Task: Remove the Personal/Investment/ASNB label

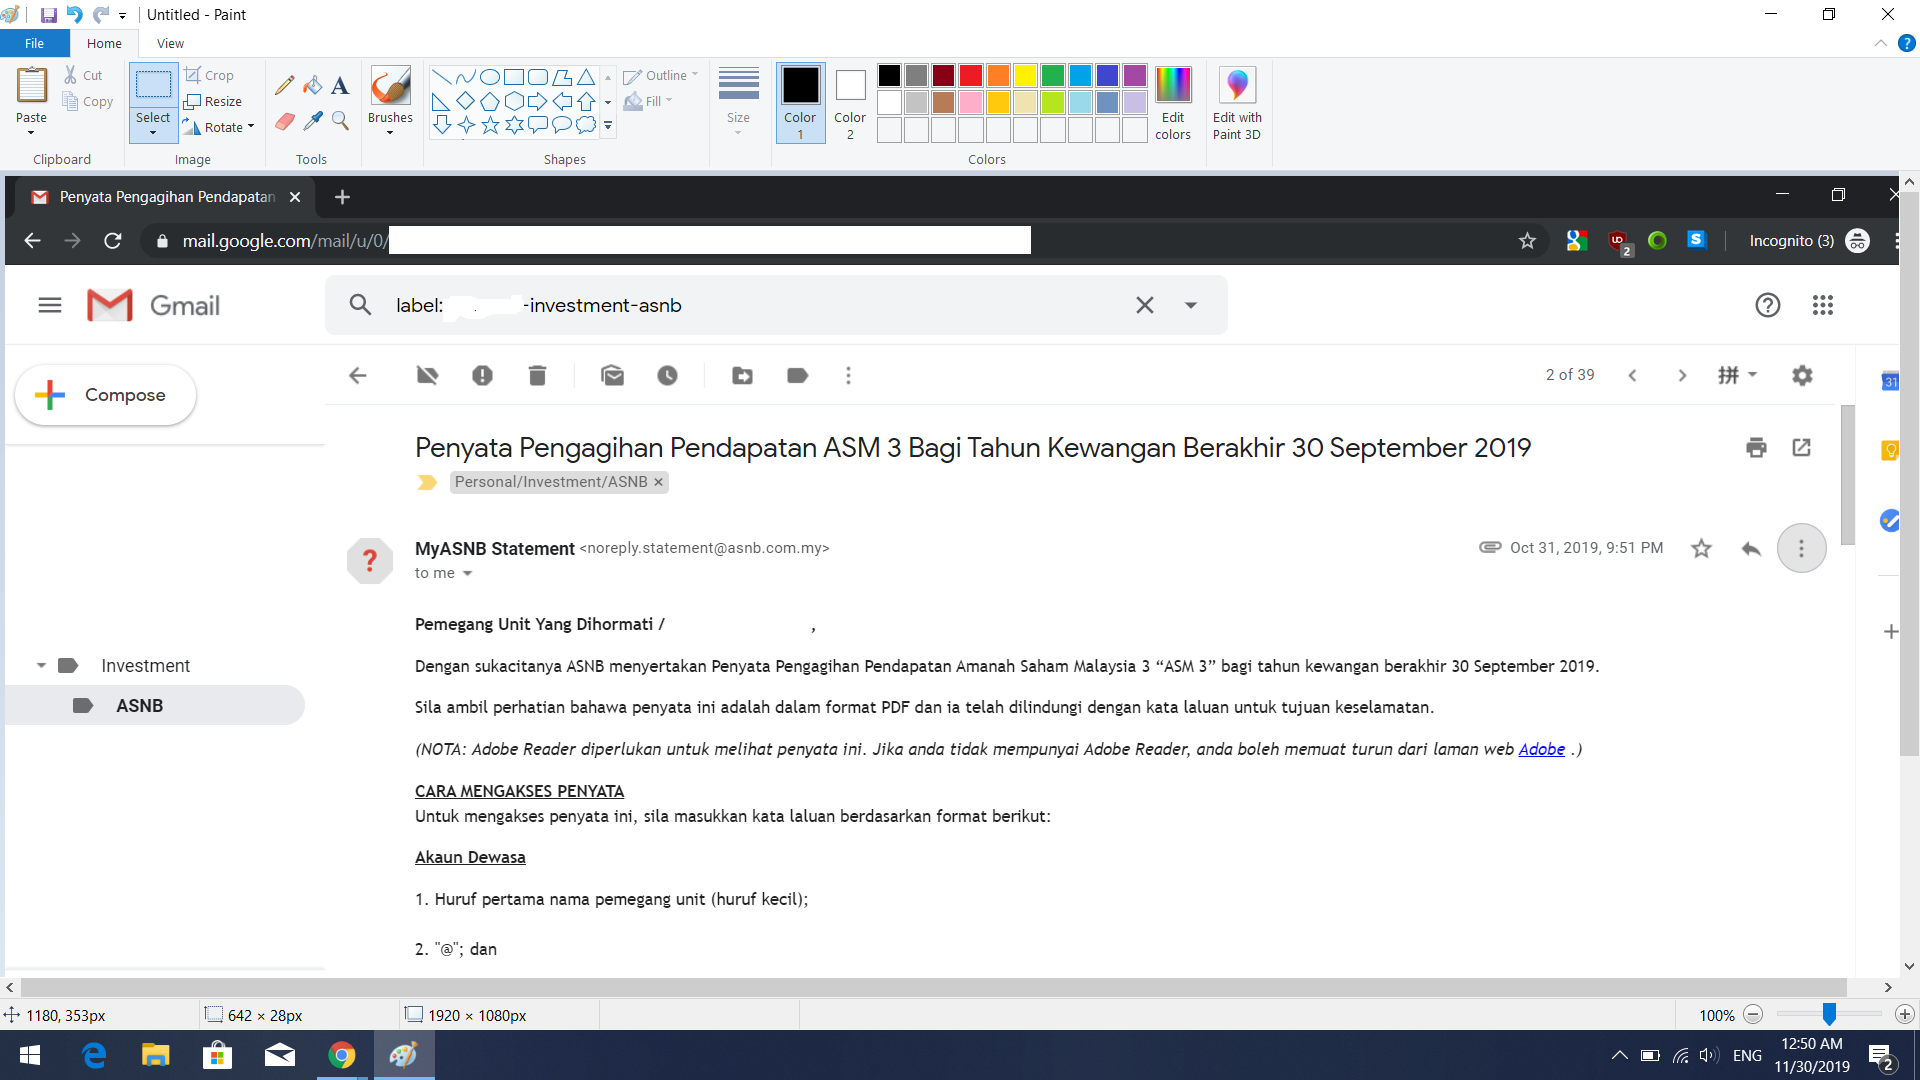Action: [x=658, y=482]
